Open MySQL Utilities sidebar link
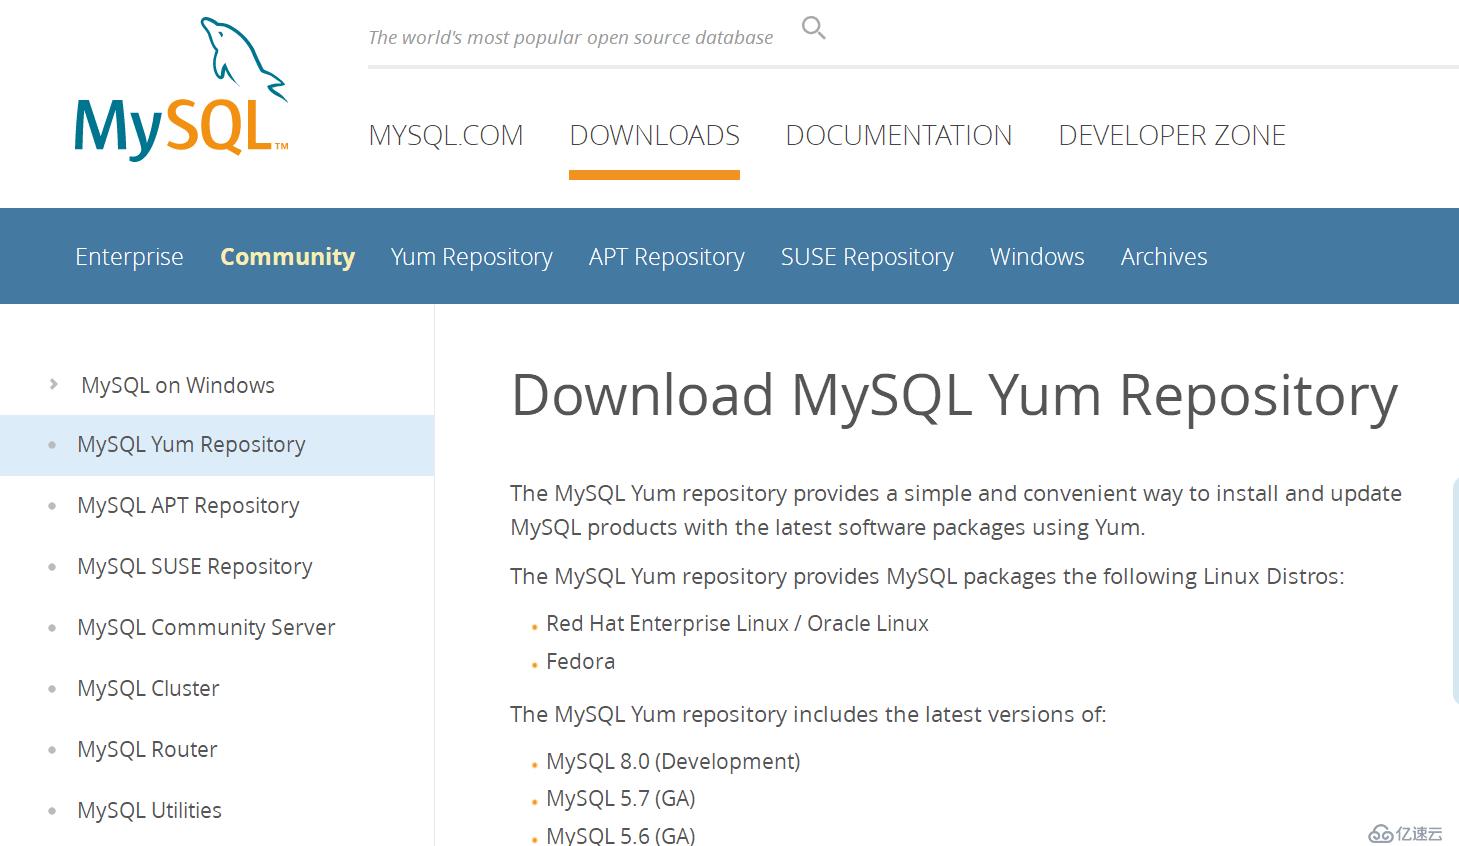The width and height of the screenshot is (1459, 846). coord(149,810)
